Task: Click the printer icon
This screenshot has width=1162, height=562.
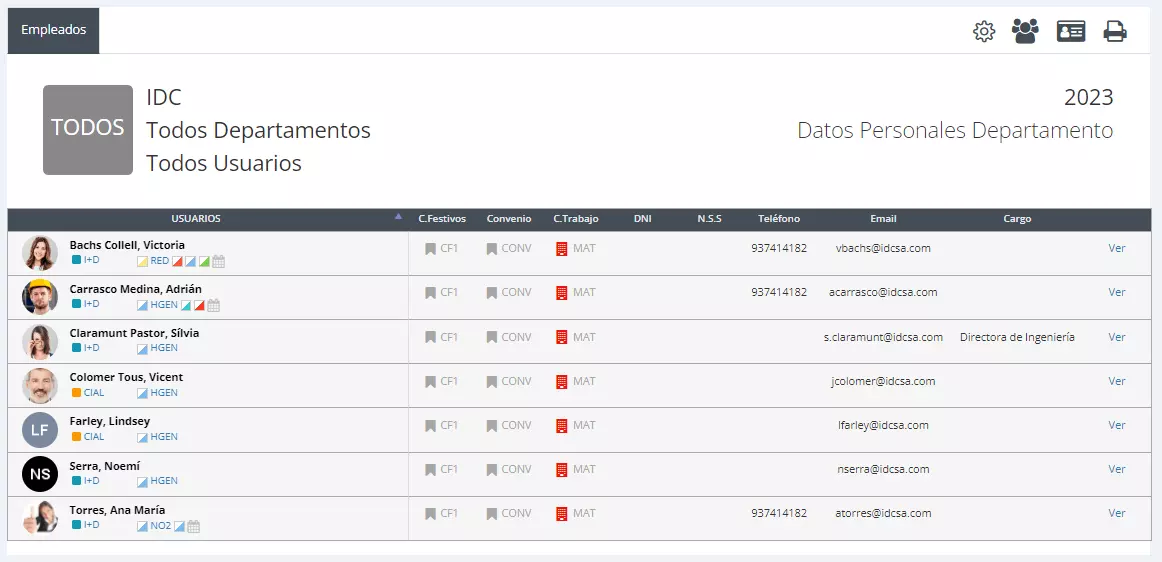Action: [1115, 31]
